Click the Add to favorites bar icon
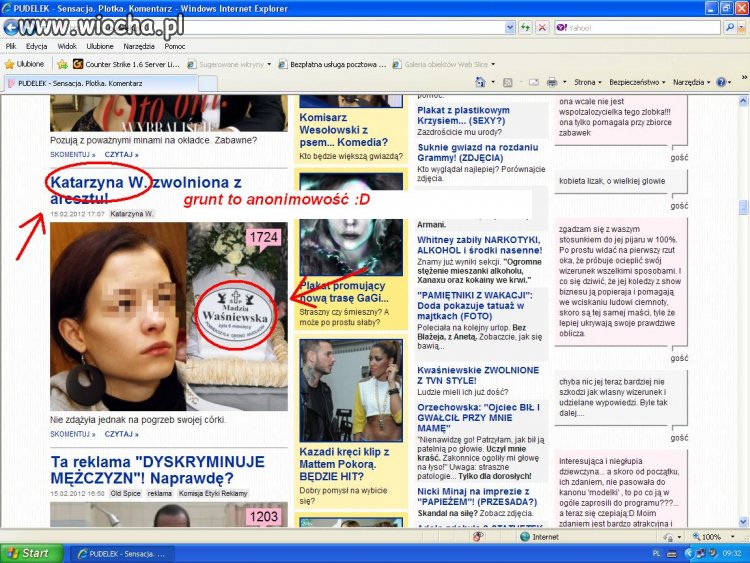This screenshot has height=563, width=750. (62, 64)
